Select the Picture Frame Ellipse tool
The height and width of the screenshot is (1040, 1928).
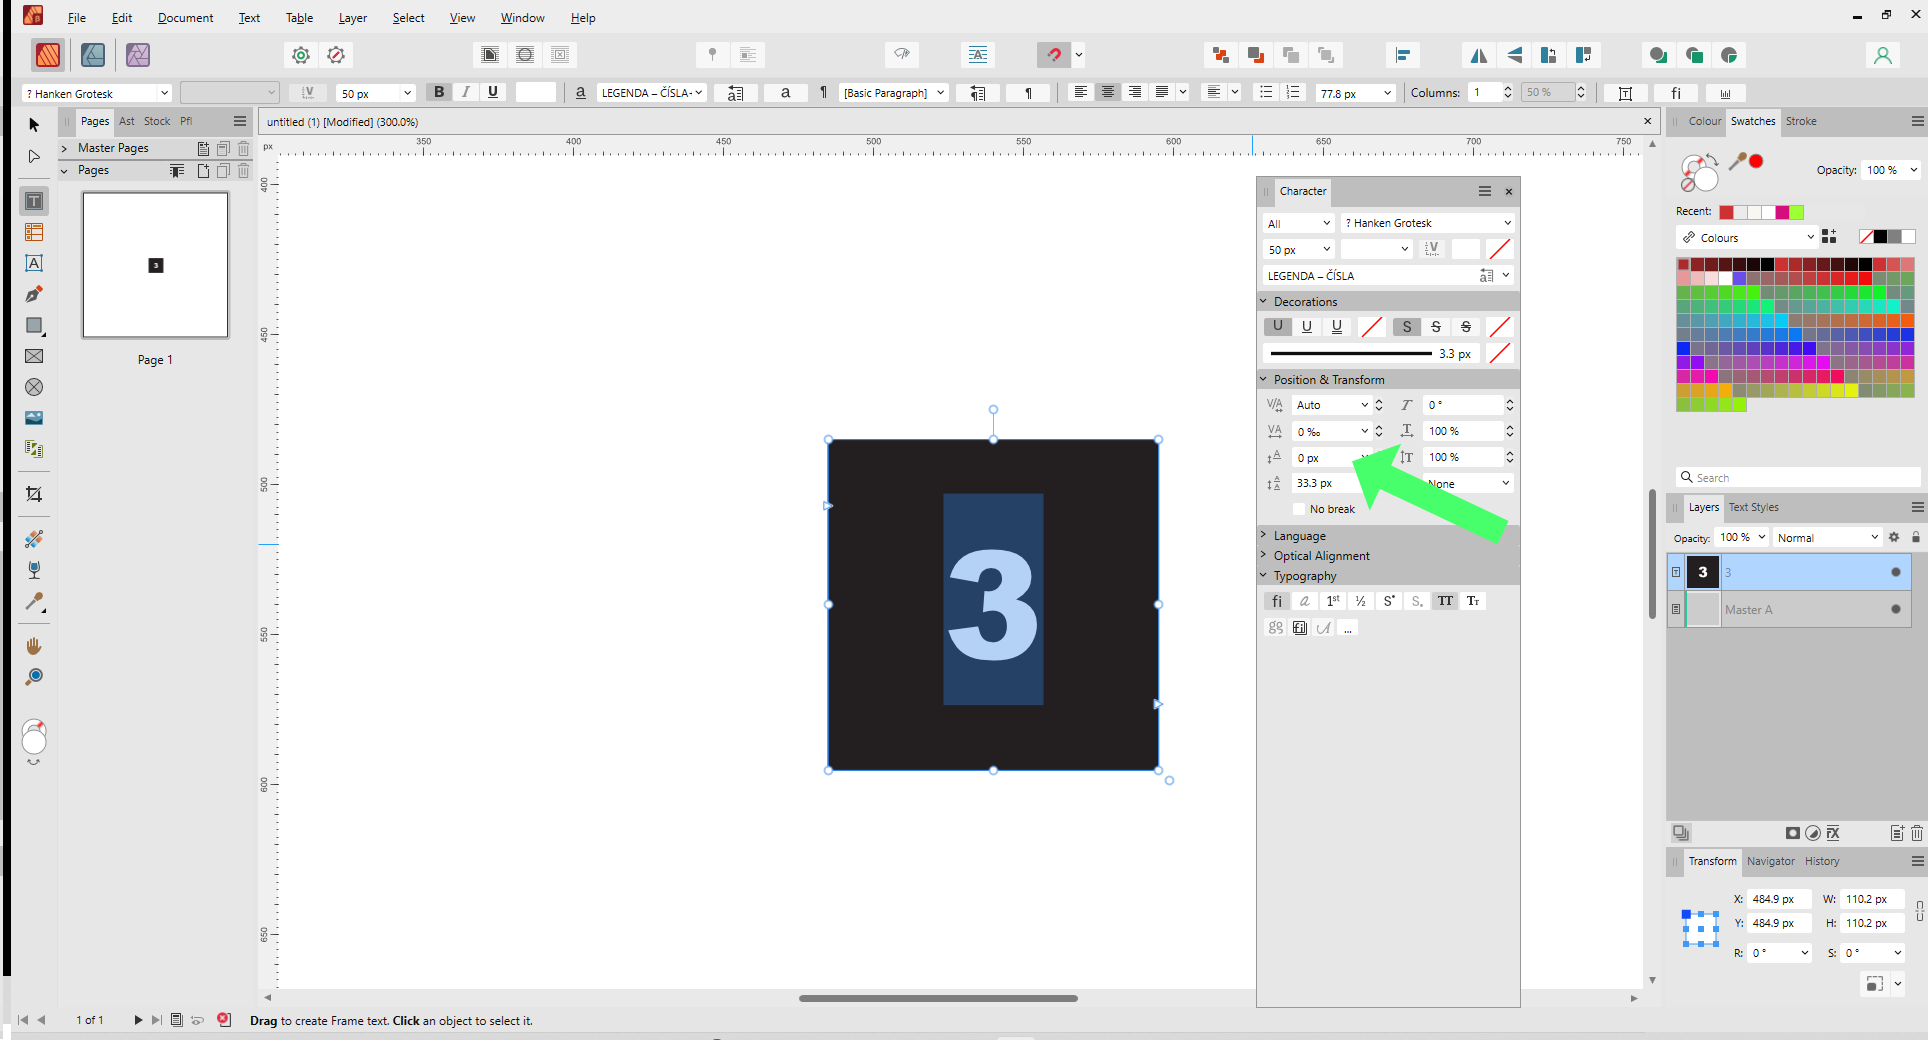[34, 387]
